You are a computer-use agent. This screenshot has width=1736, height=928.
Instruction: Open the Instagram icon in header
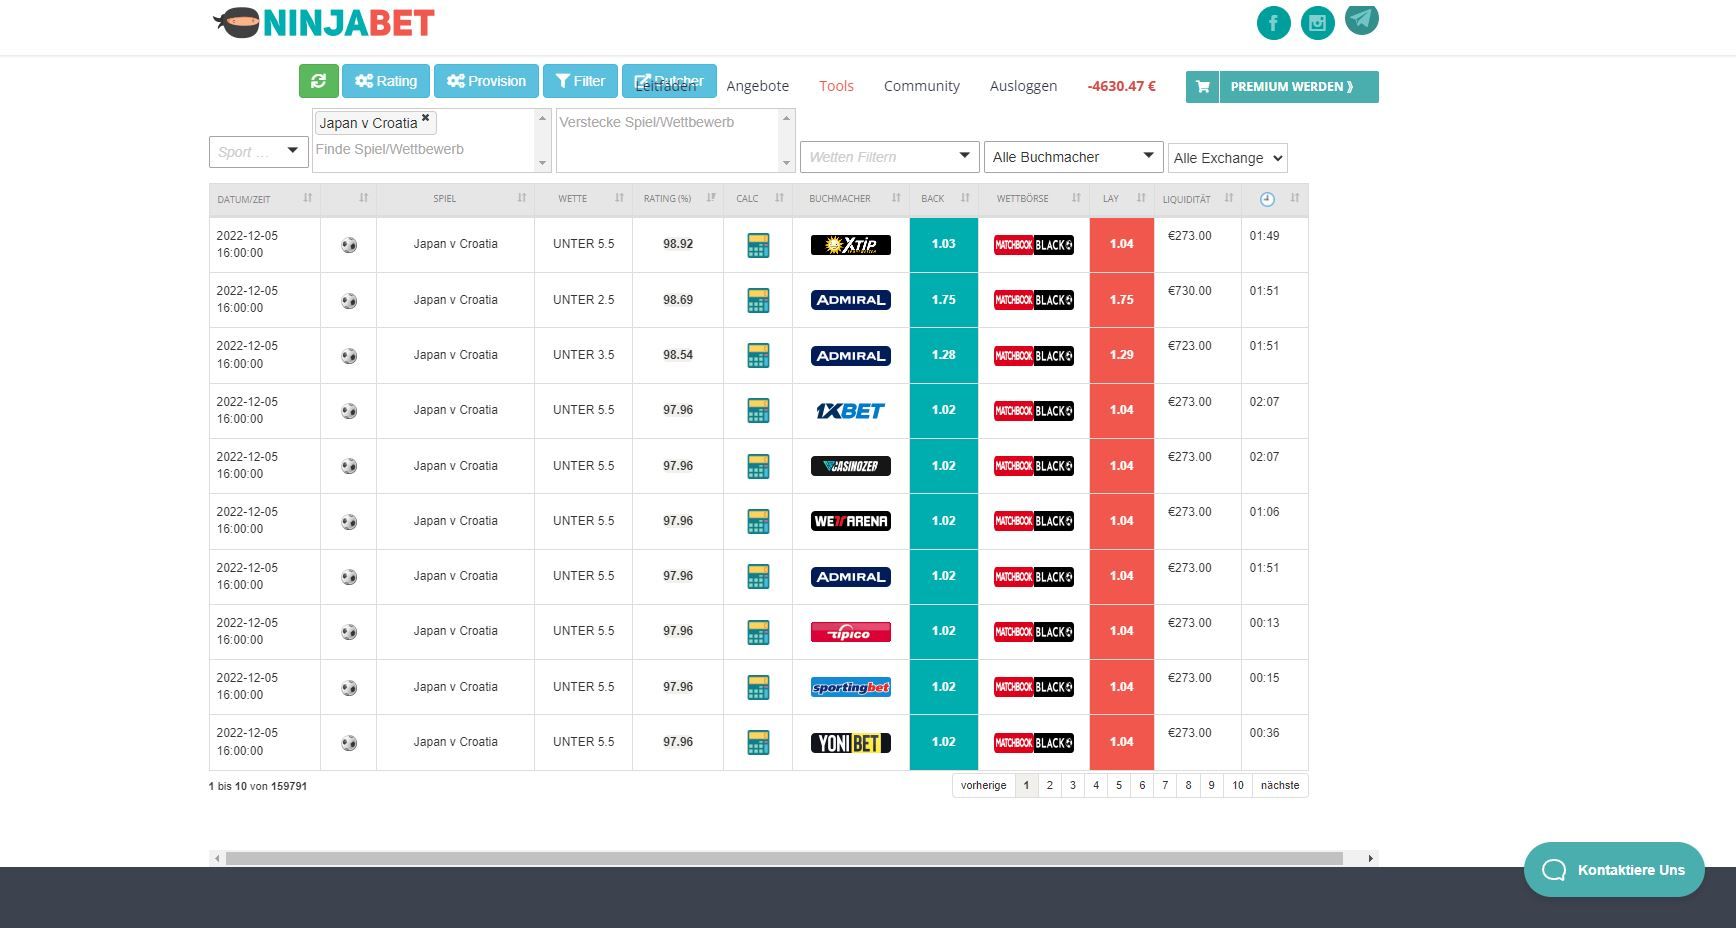[x=1317, y=23]
